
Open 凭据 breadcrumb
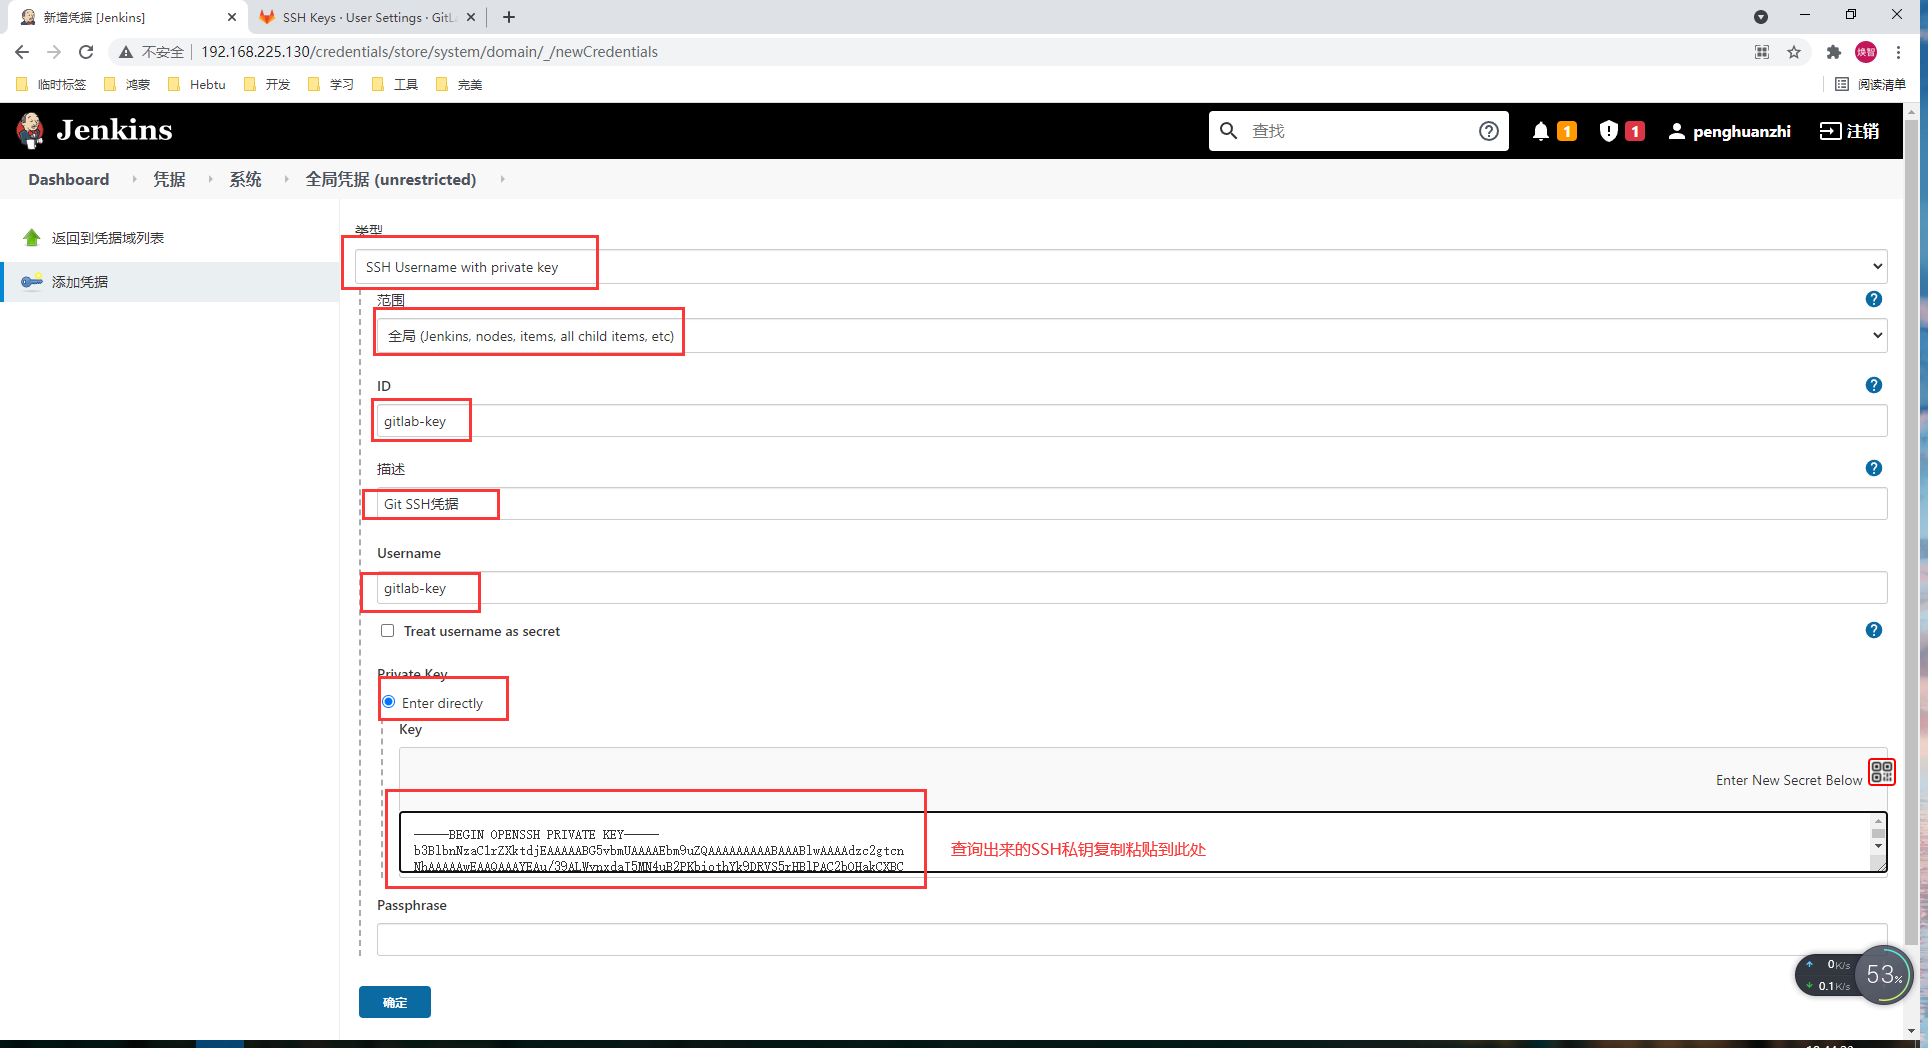pyautogui.click(x=169, y=179)
